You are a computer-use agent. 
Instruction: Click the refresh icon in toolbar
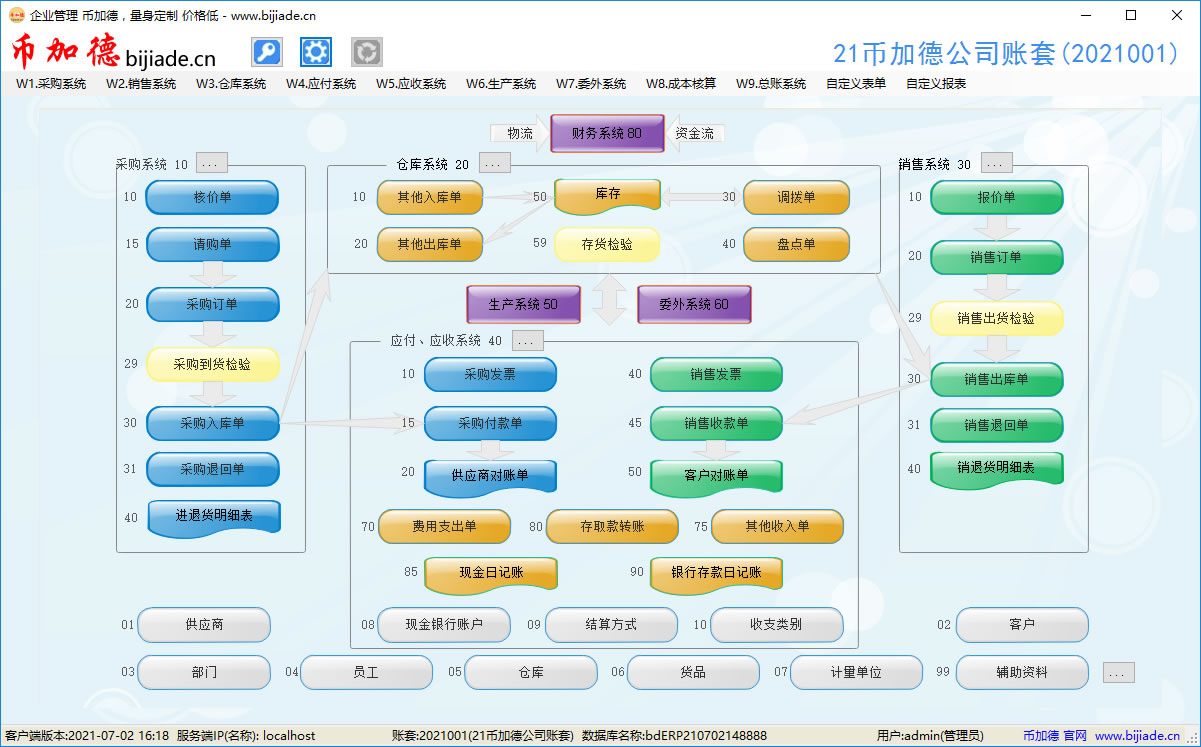[x=366, y=51]
